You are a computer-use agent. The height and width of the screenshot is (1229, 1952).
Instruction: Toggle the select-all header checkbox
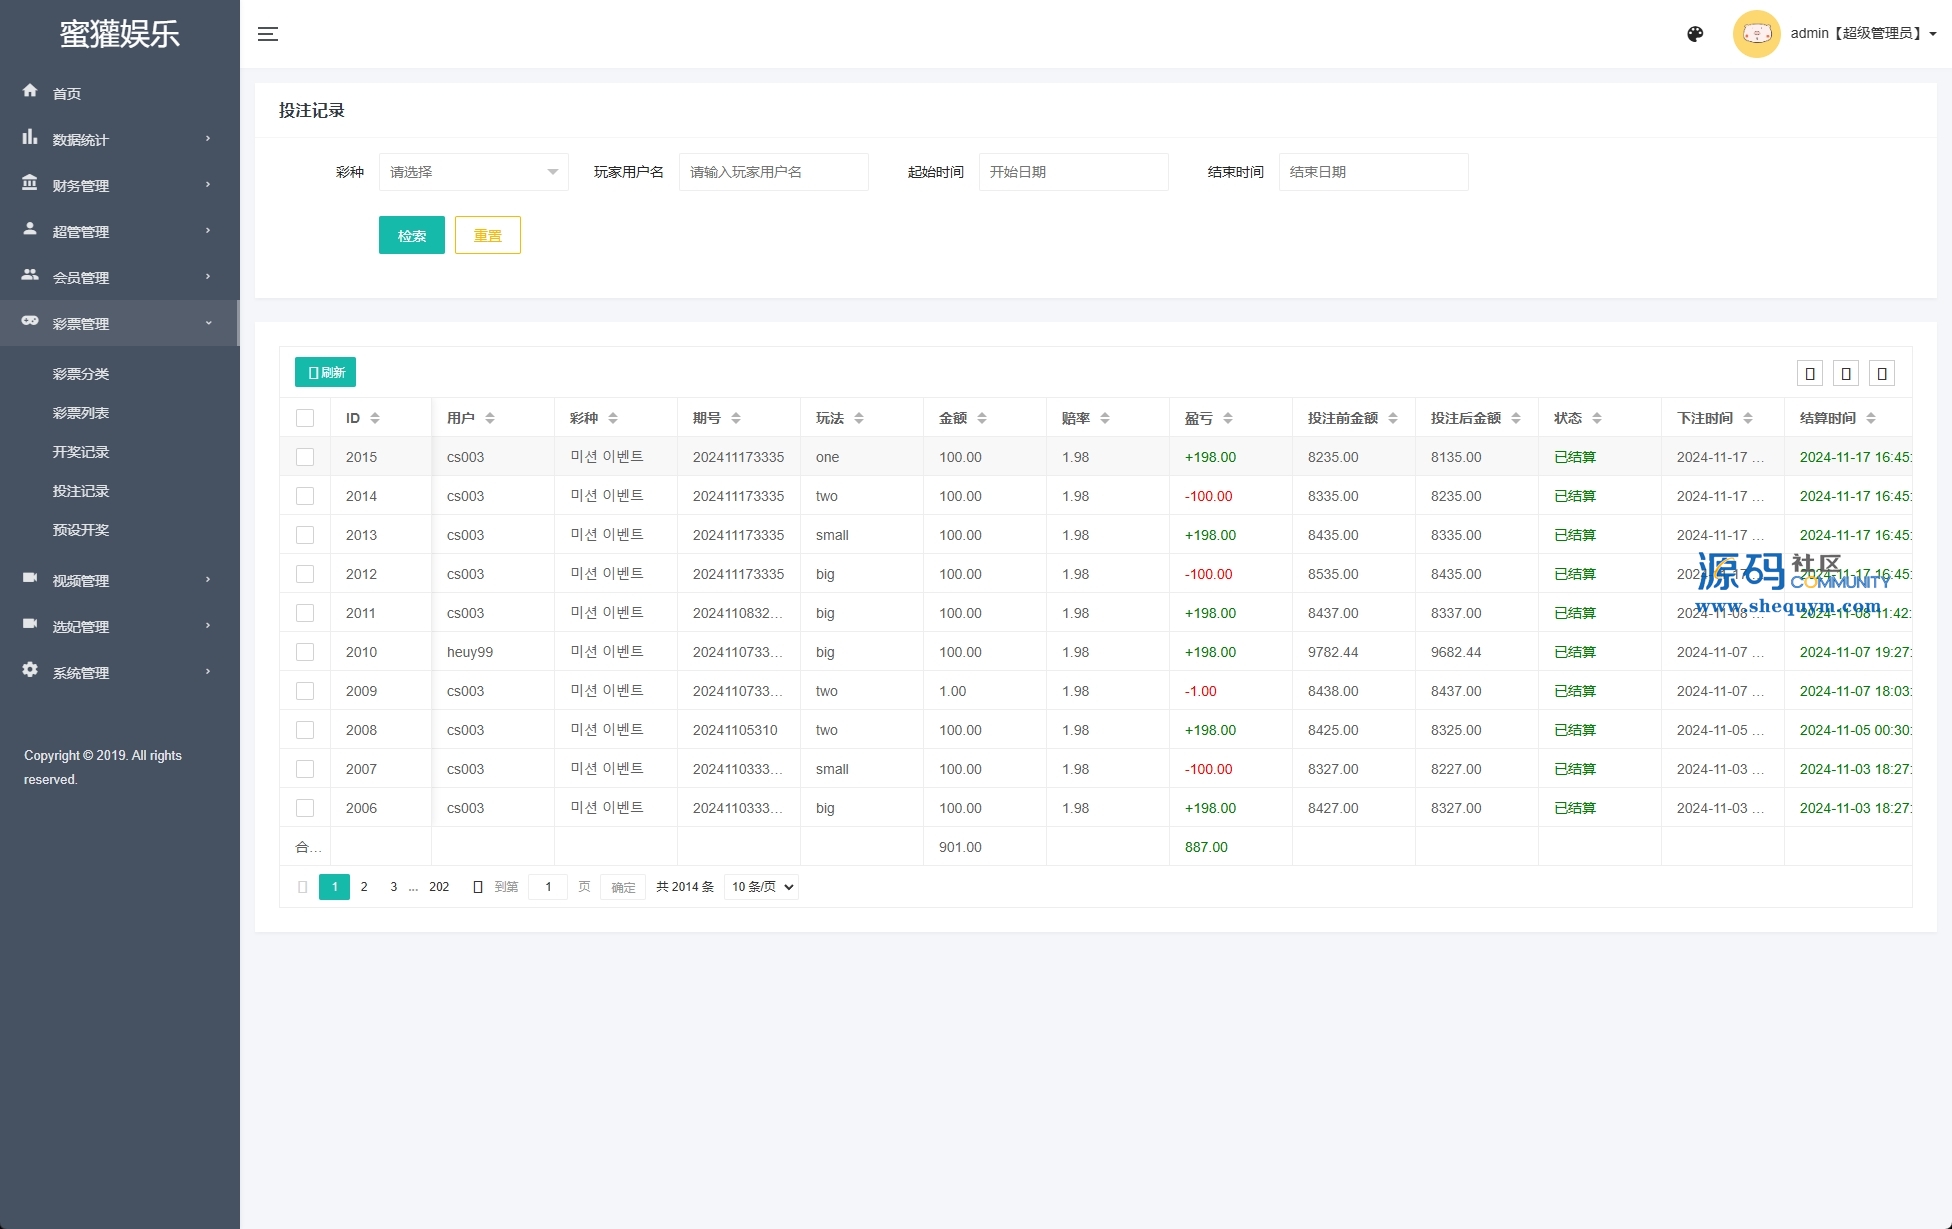305,418
